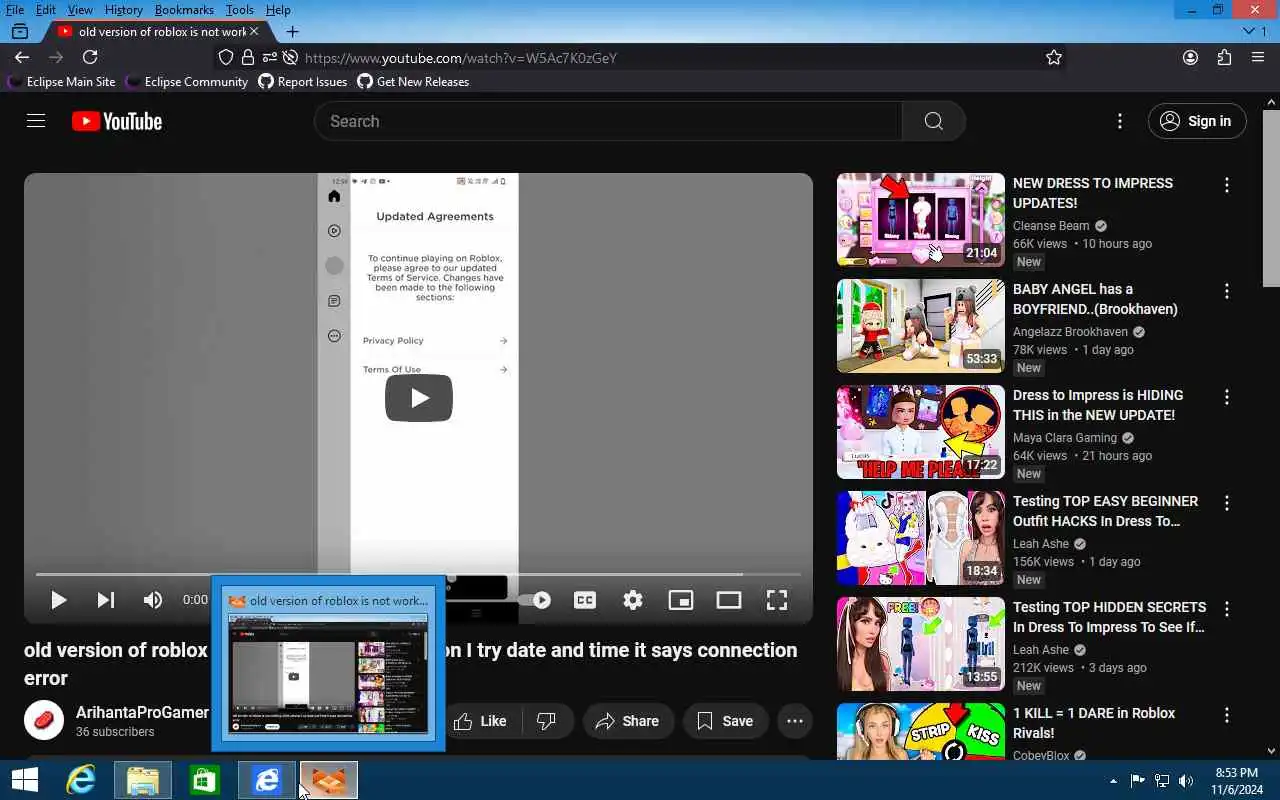Image resolution: width=1280 pixels, height=800 pixels.
Task: Open 1 KILL = 1 DARE in Roblox Rivals
Action: (x=1094, y=723)
